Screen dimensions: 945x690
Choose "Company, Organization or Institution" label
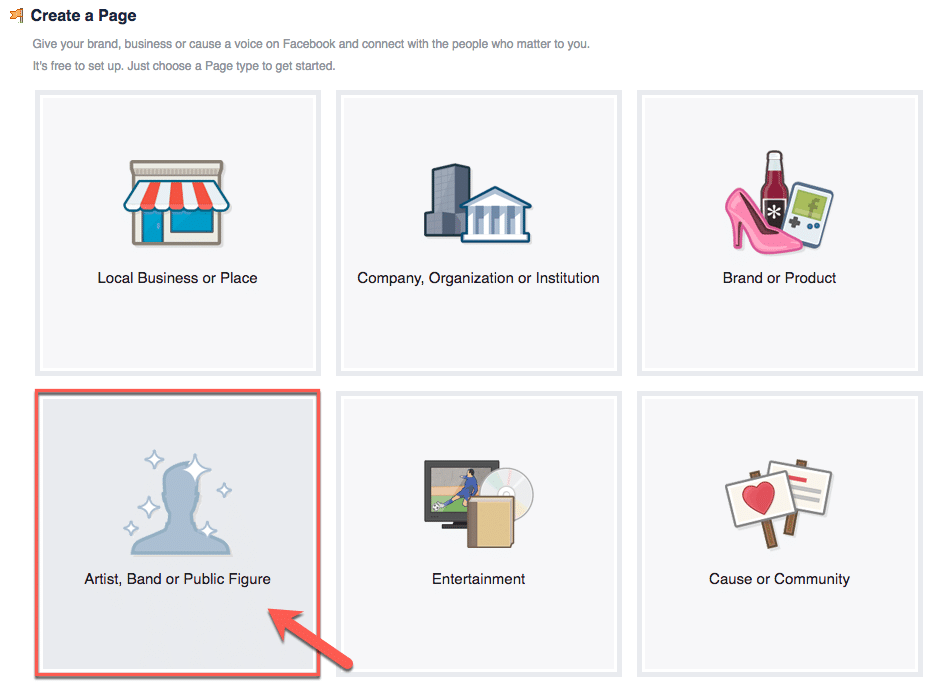[479, 278]
